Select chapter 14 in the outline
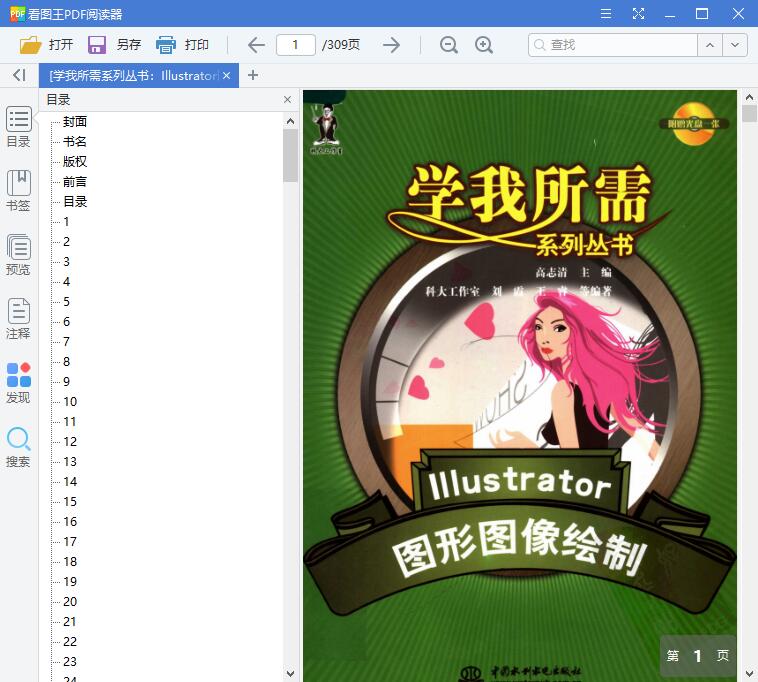The height and width of the screenshot is (682, 758). click(x=70, y=482)
